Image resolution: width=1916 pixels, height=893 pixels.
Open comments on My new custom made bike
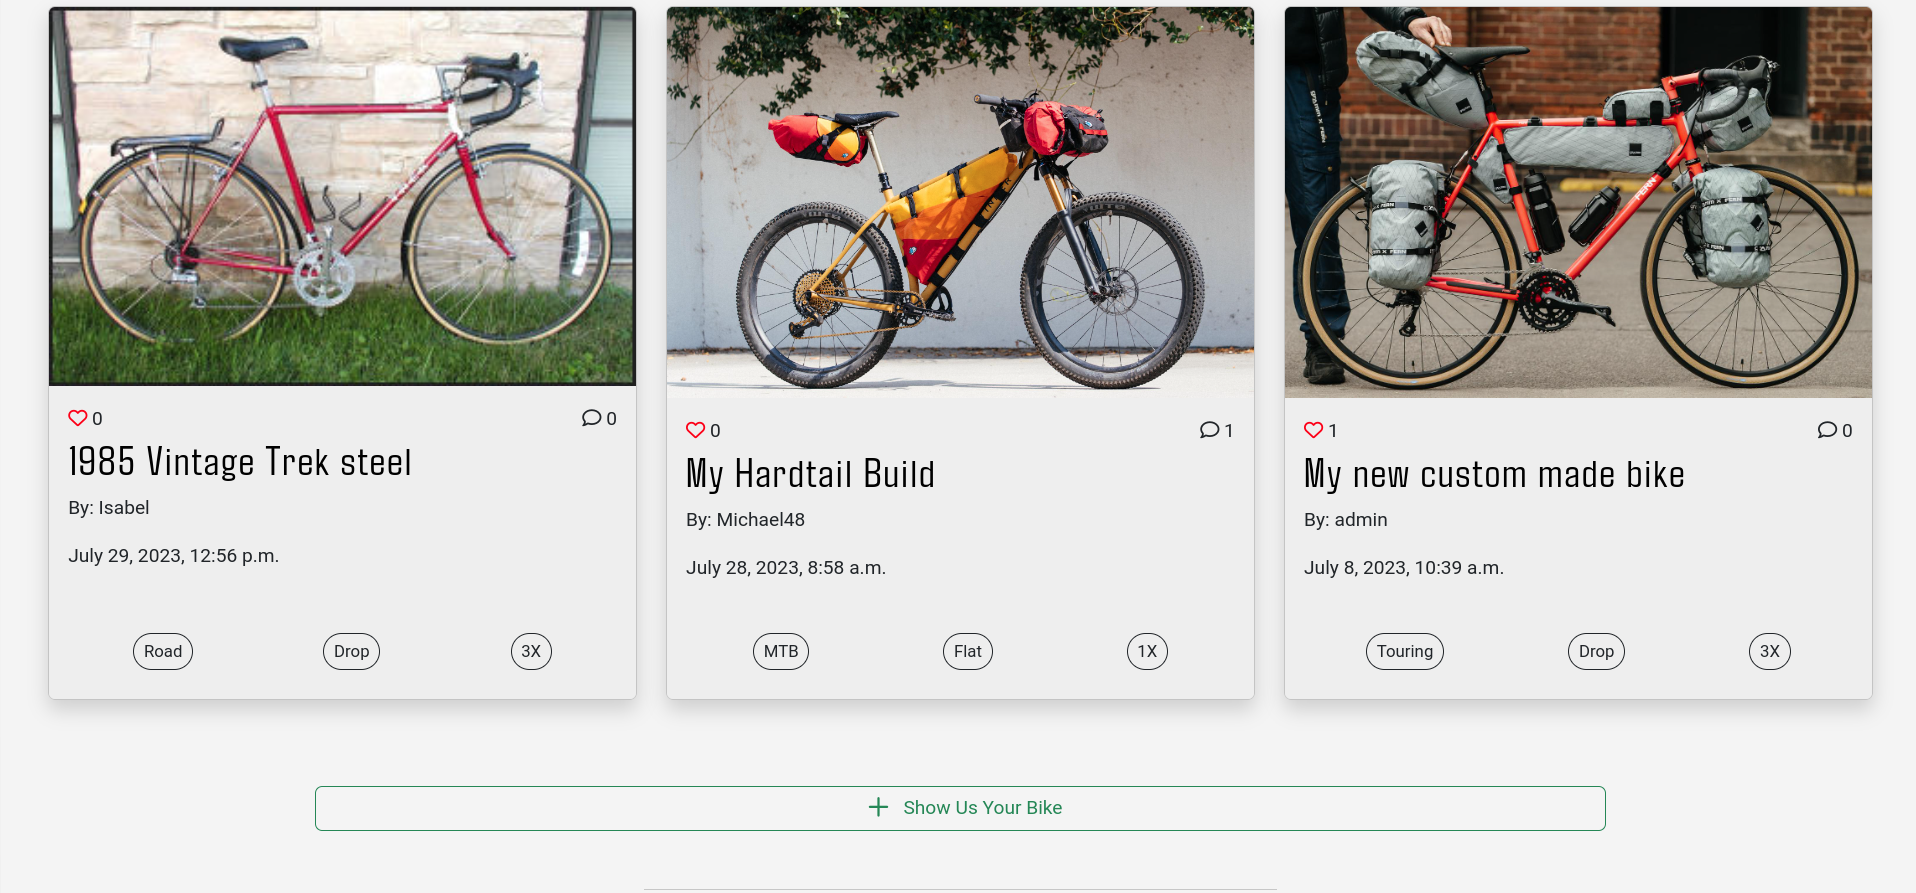1828,430
